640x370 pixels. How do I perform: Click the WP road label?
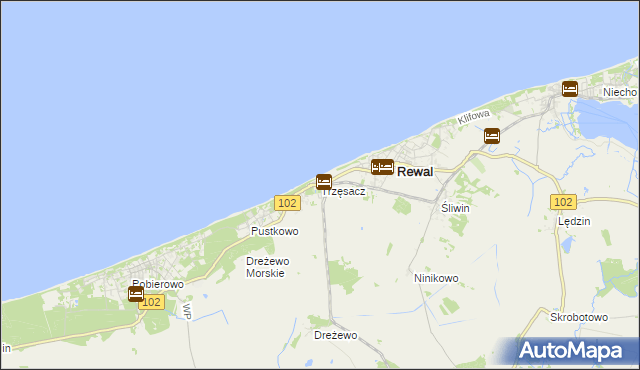tap(187, 312)
